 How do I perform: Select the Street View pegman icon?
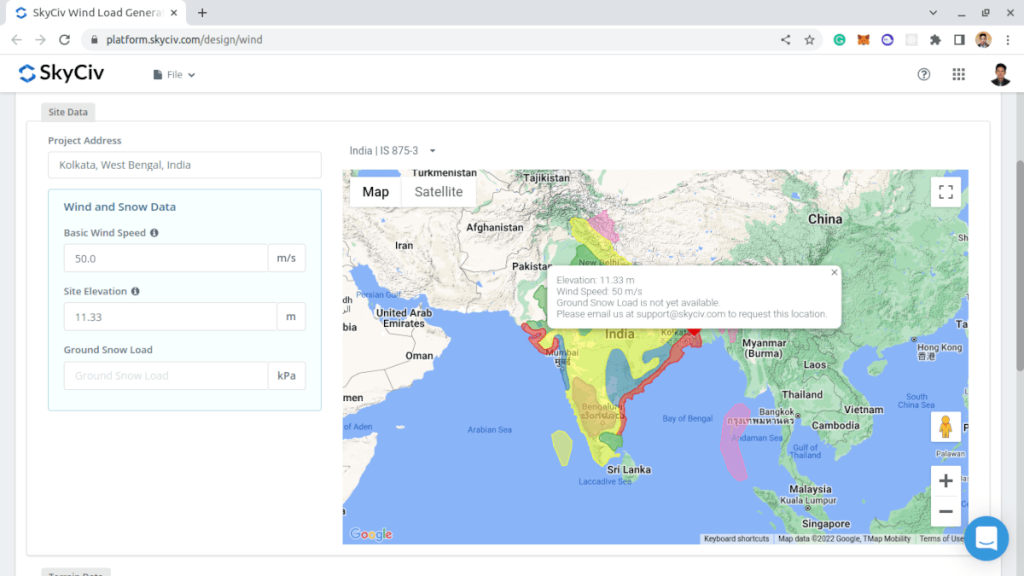pyautogui.click(x=945, y=427)
